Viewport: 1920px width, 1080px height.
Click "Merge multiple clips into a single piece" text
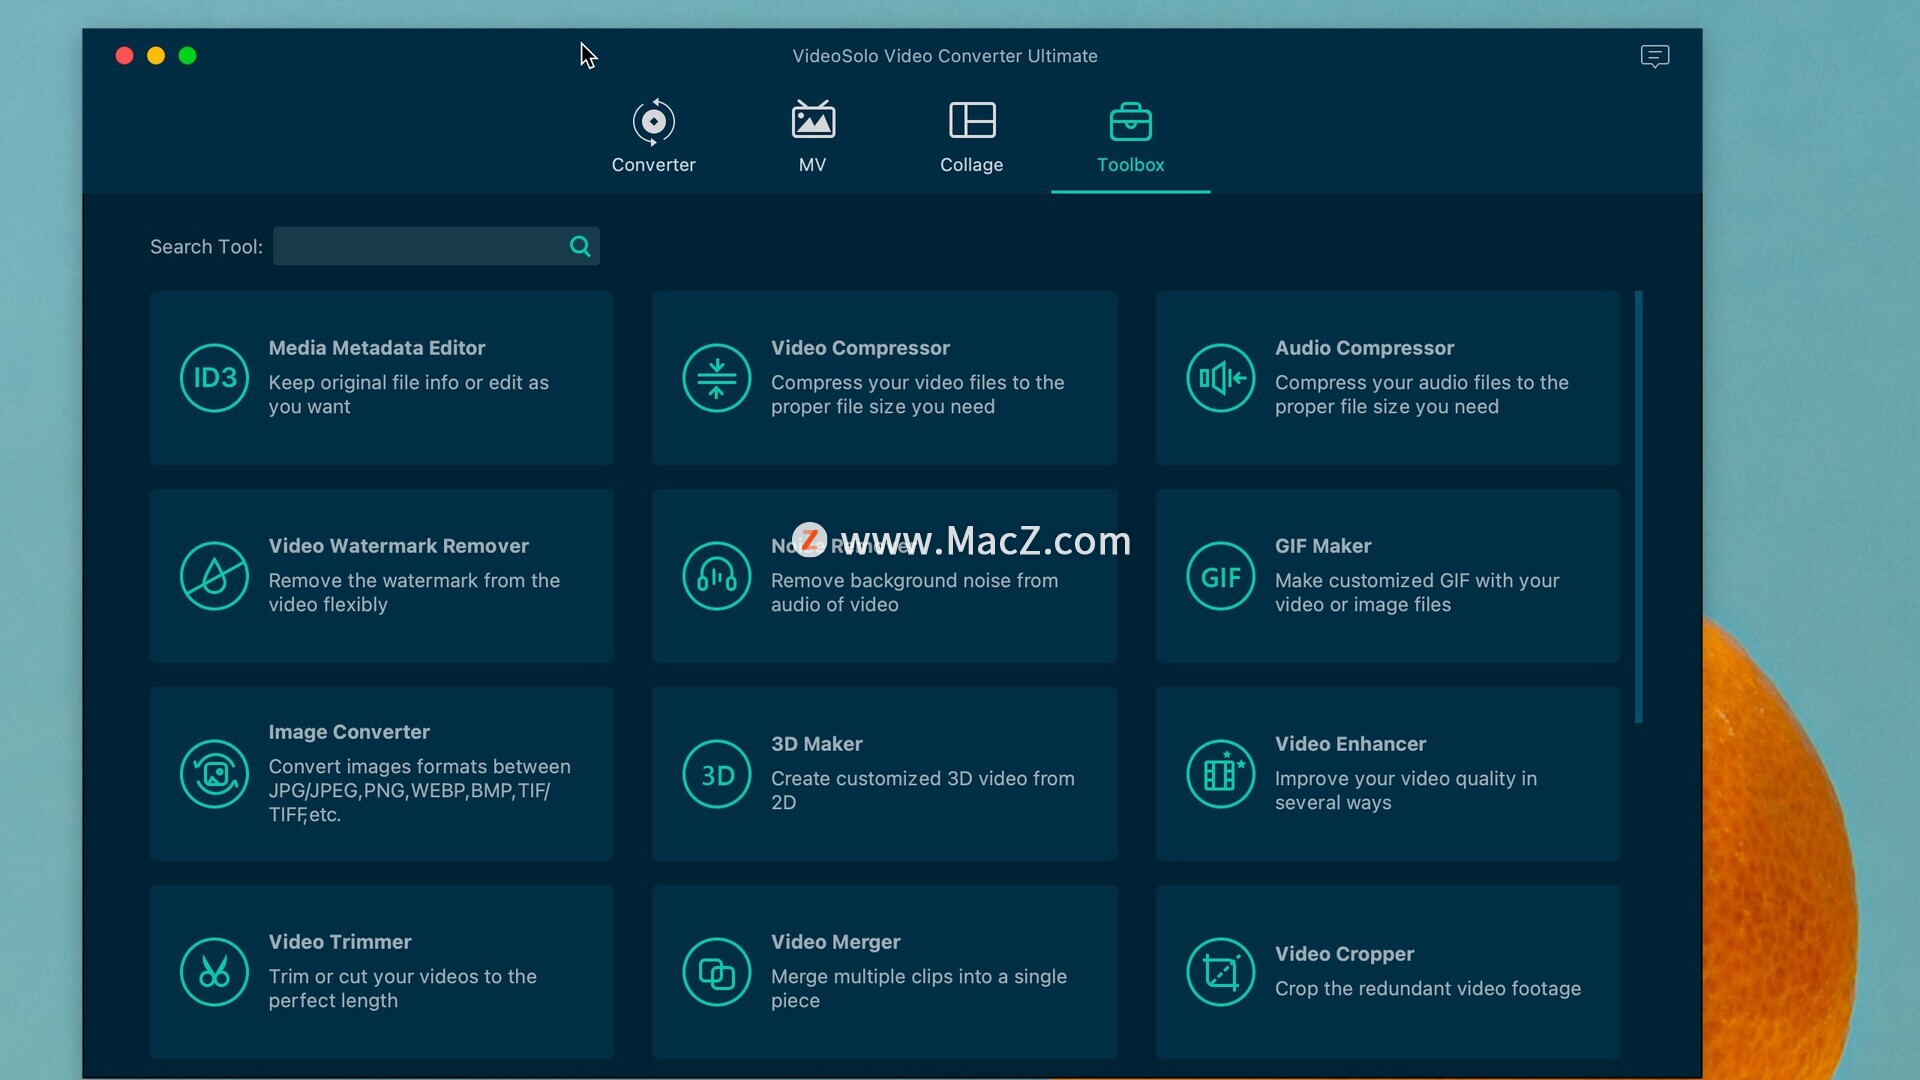(x=918, y=988)
